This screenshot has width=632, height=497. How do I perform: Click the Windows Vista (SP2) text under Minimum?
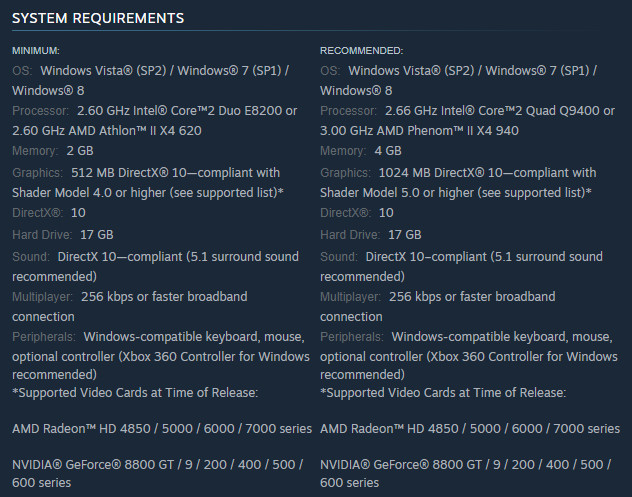tap(103, 71)
